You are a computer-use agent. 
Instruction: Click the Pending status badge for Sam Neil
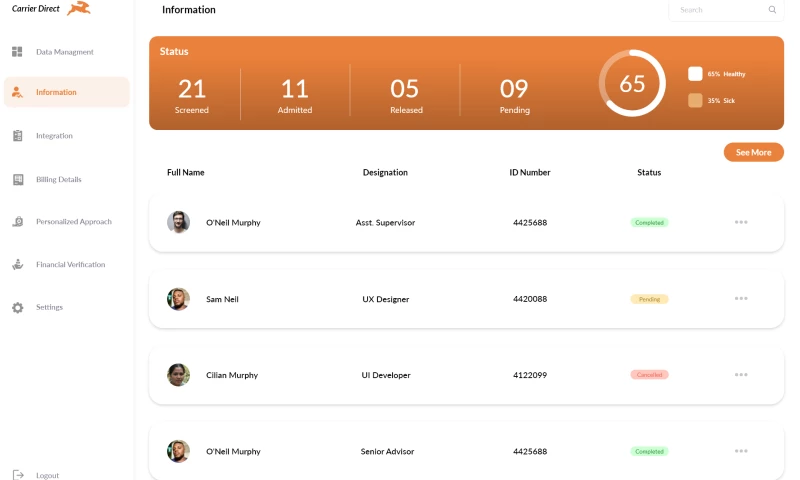point(649,299)
